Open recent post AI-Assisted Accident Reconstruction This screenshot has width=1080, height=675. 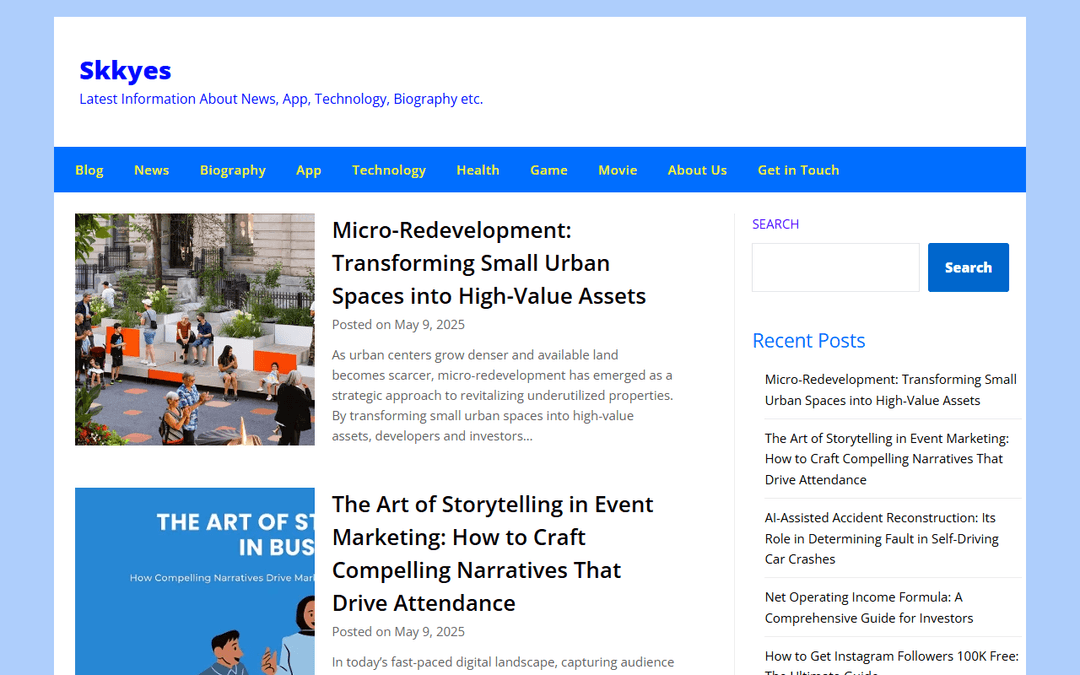882,539
